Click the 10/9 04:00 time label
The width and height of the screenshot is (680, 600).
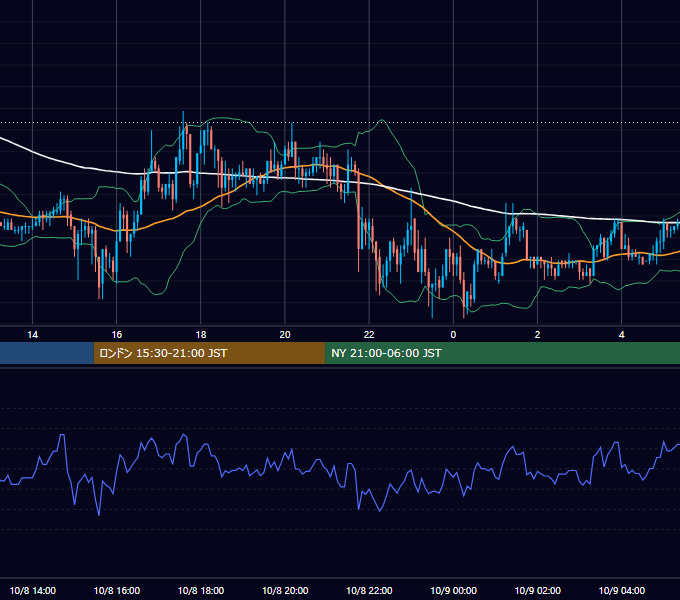621,590
